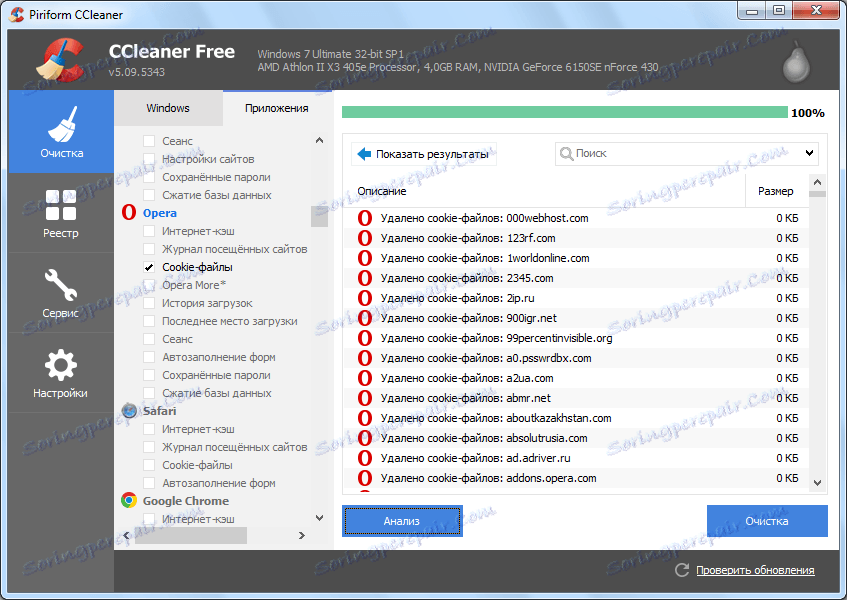This screenshot has height=600, width=847.
Task: Click the Opera icon on the aboutkazakhstan.com row
Action: 365,418
